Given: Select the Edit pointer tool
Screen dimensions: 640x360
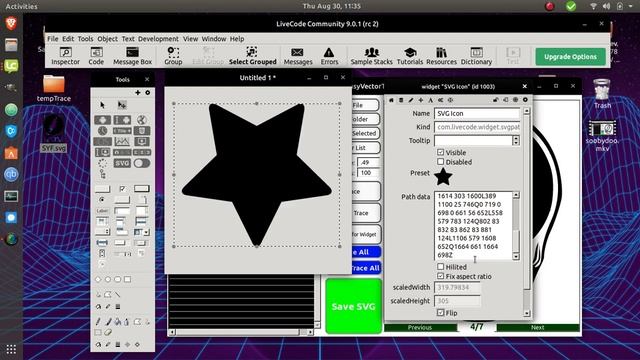Looking at the screenshot, I should (122, 105).
